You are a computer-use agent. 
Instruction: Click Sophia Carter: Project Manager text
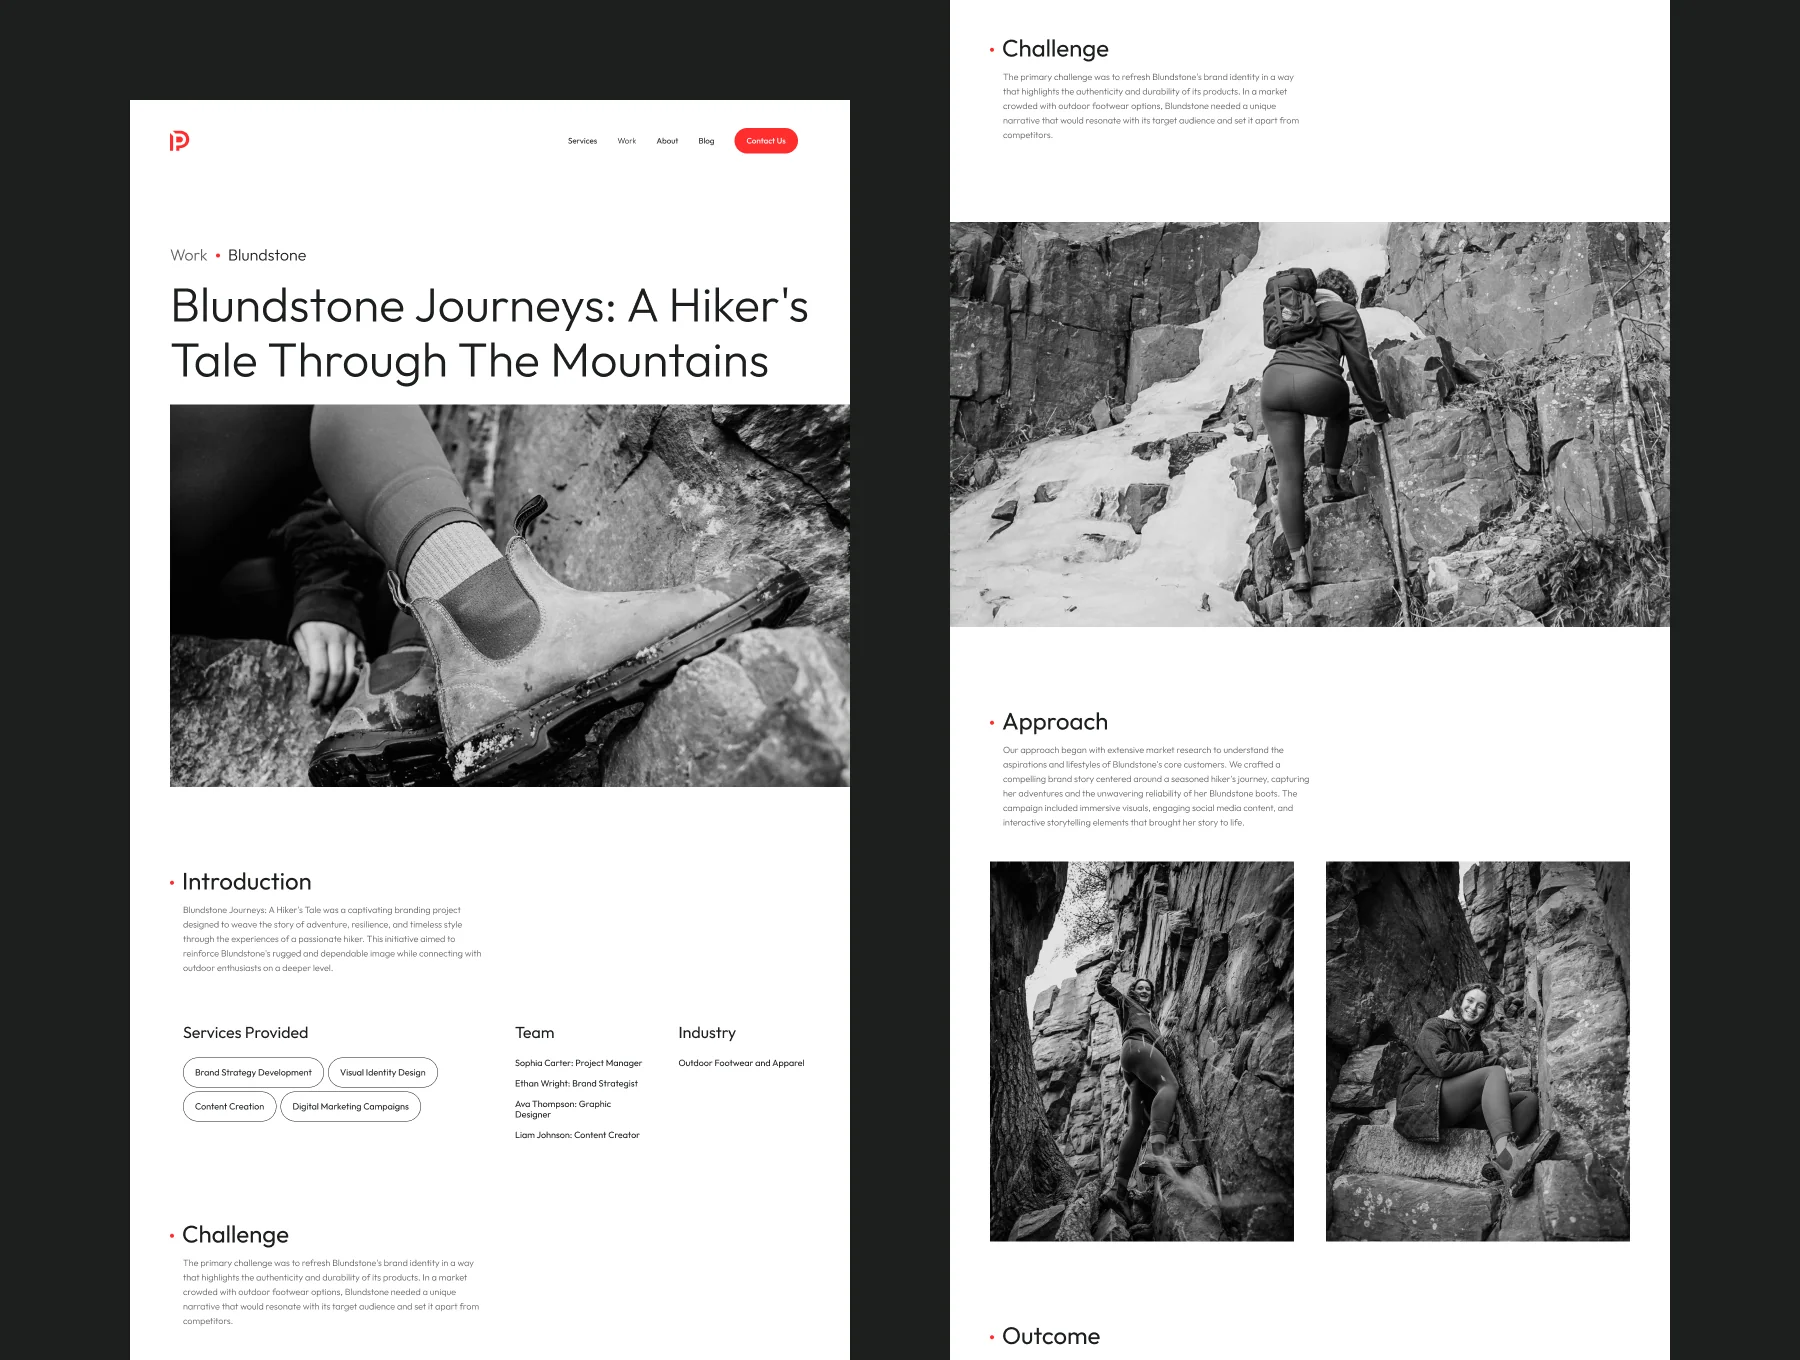[578, 1063]
